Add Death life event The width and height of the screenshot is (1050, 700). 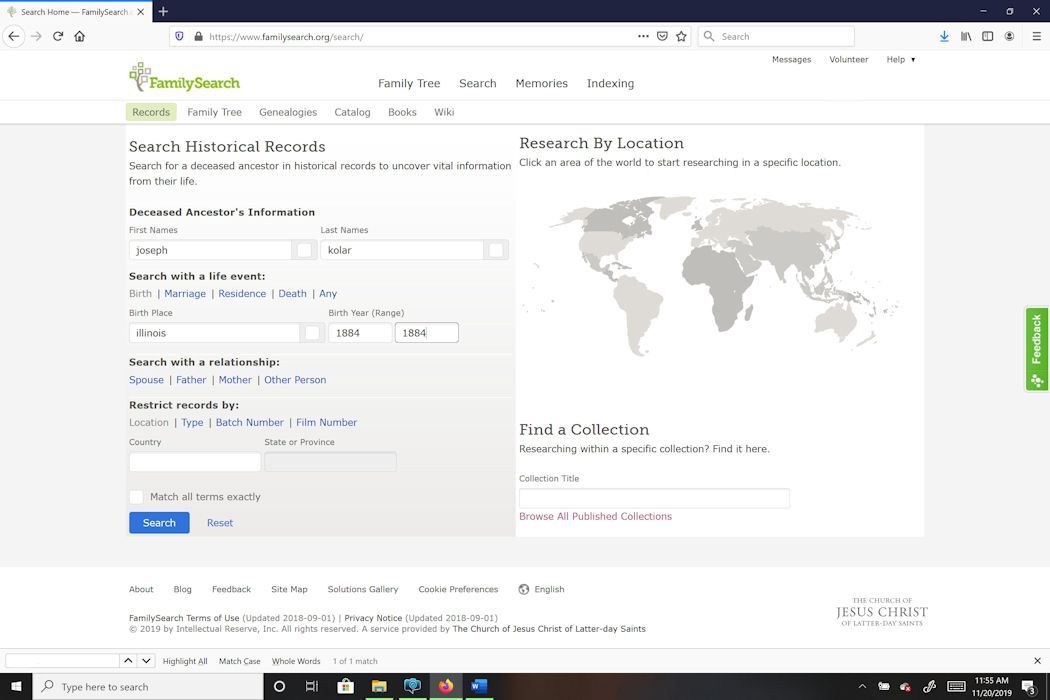click(x=293, y=293)
